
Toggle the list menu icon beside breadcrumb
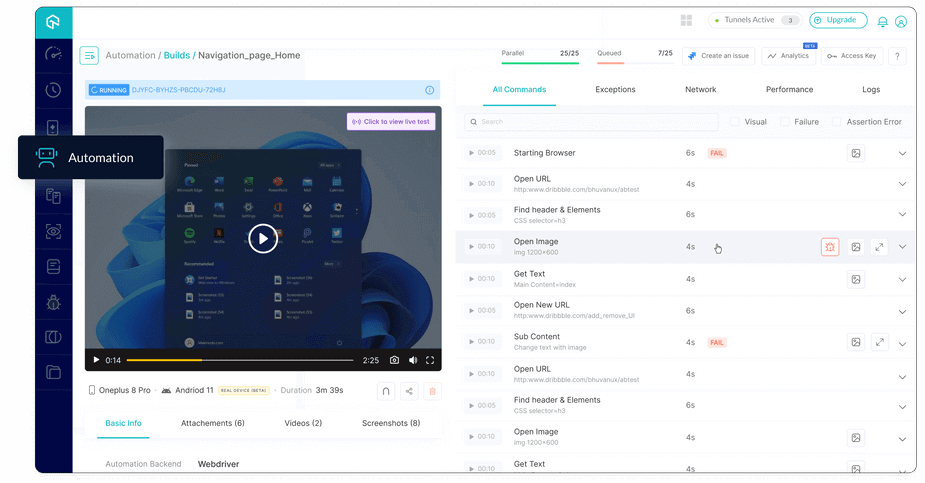click(89, 55)
